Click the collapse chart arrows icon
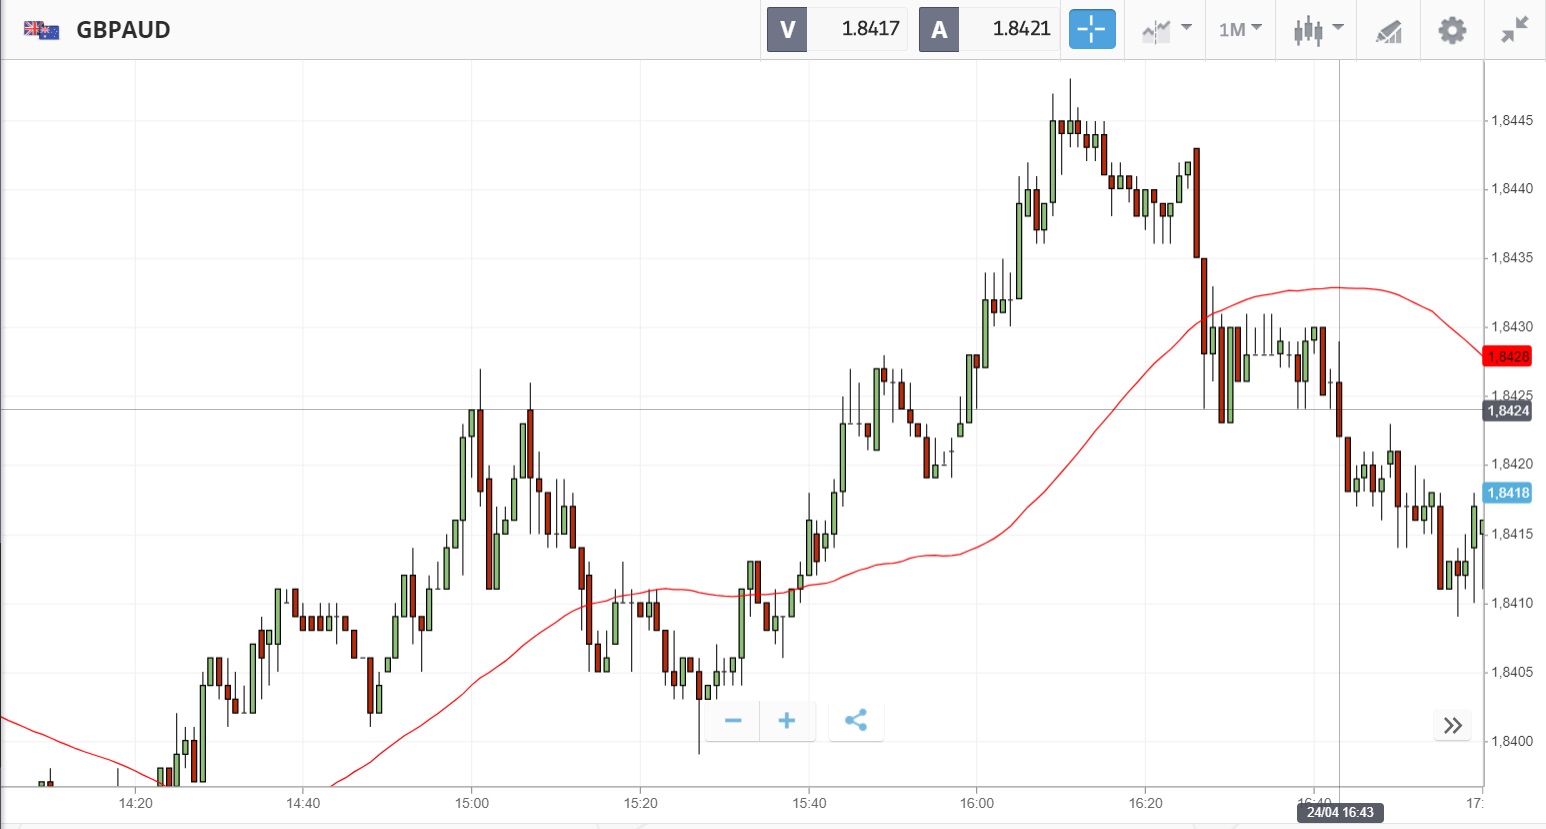The height and width of the screenshot is (829, 1546). (x=1515, y=30)
